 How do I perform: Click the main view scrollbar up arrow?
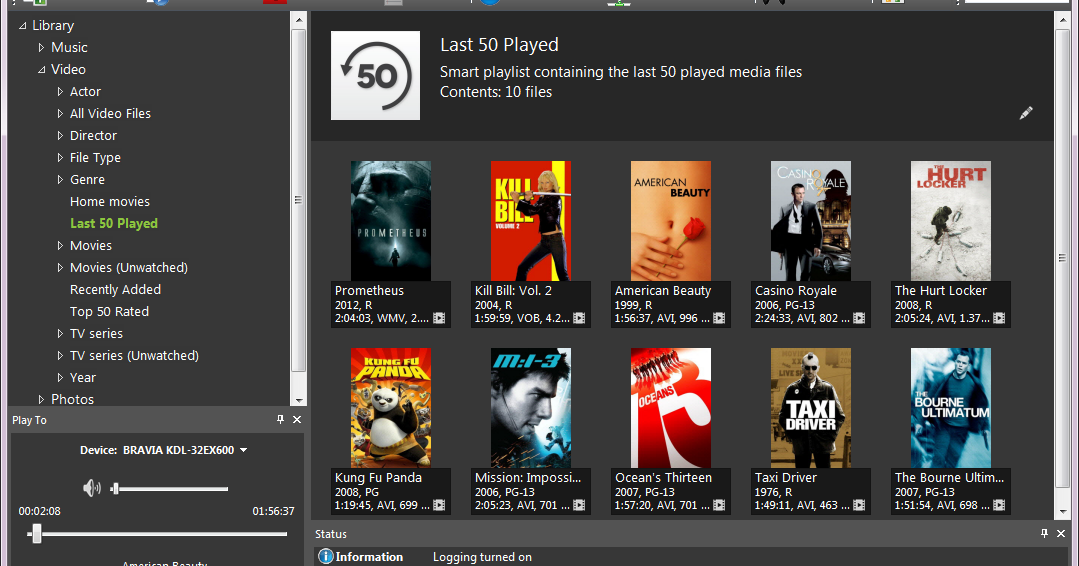click(x=1063, y=19)
